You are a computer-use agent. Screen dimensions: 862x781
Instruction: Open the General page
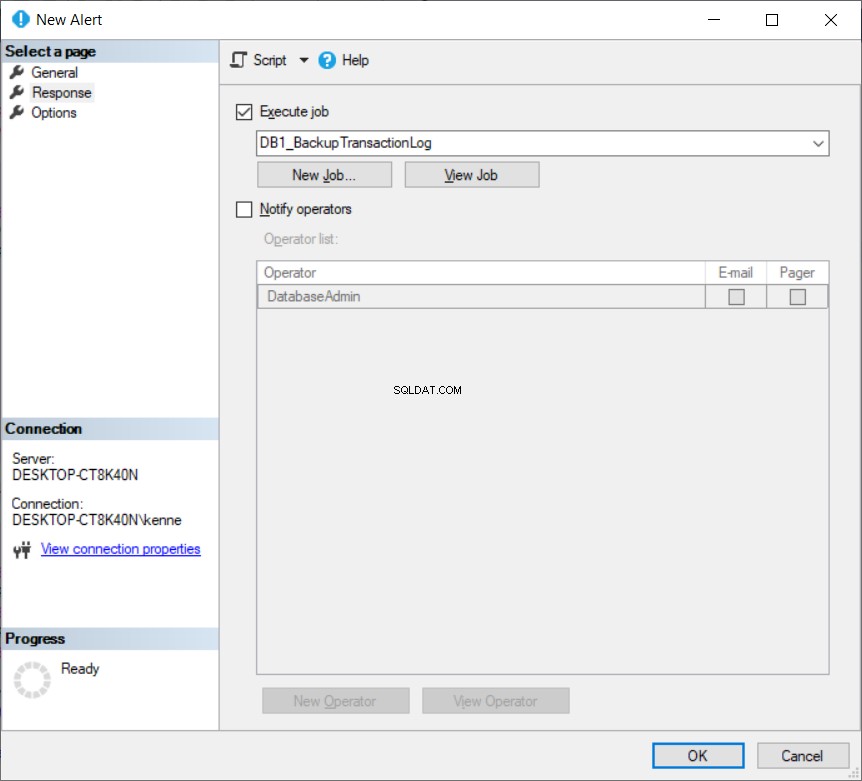click(54, 72)
